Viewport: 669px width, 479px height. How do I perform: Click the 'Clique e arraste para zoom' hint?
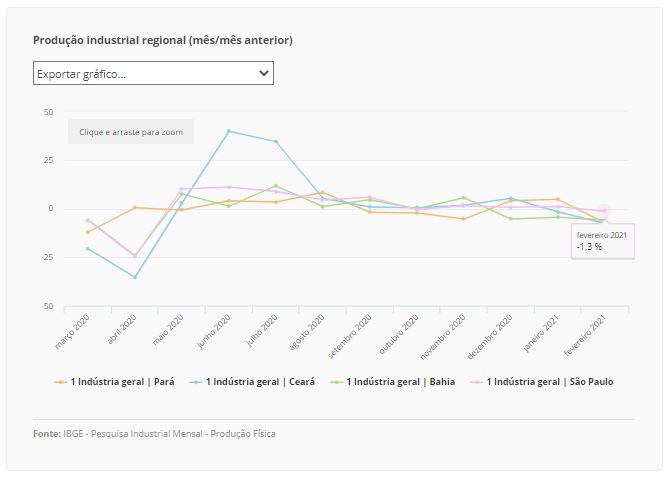pos(131,132)
